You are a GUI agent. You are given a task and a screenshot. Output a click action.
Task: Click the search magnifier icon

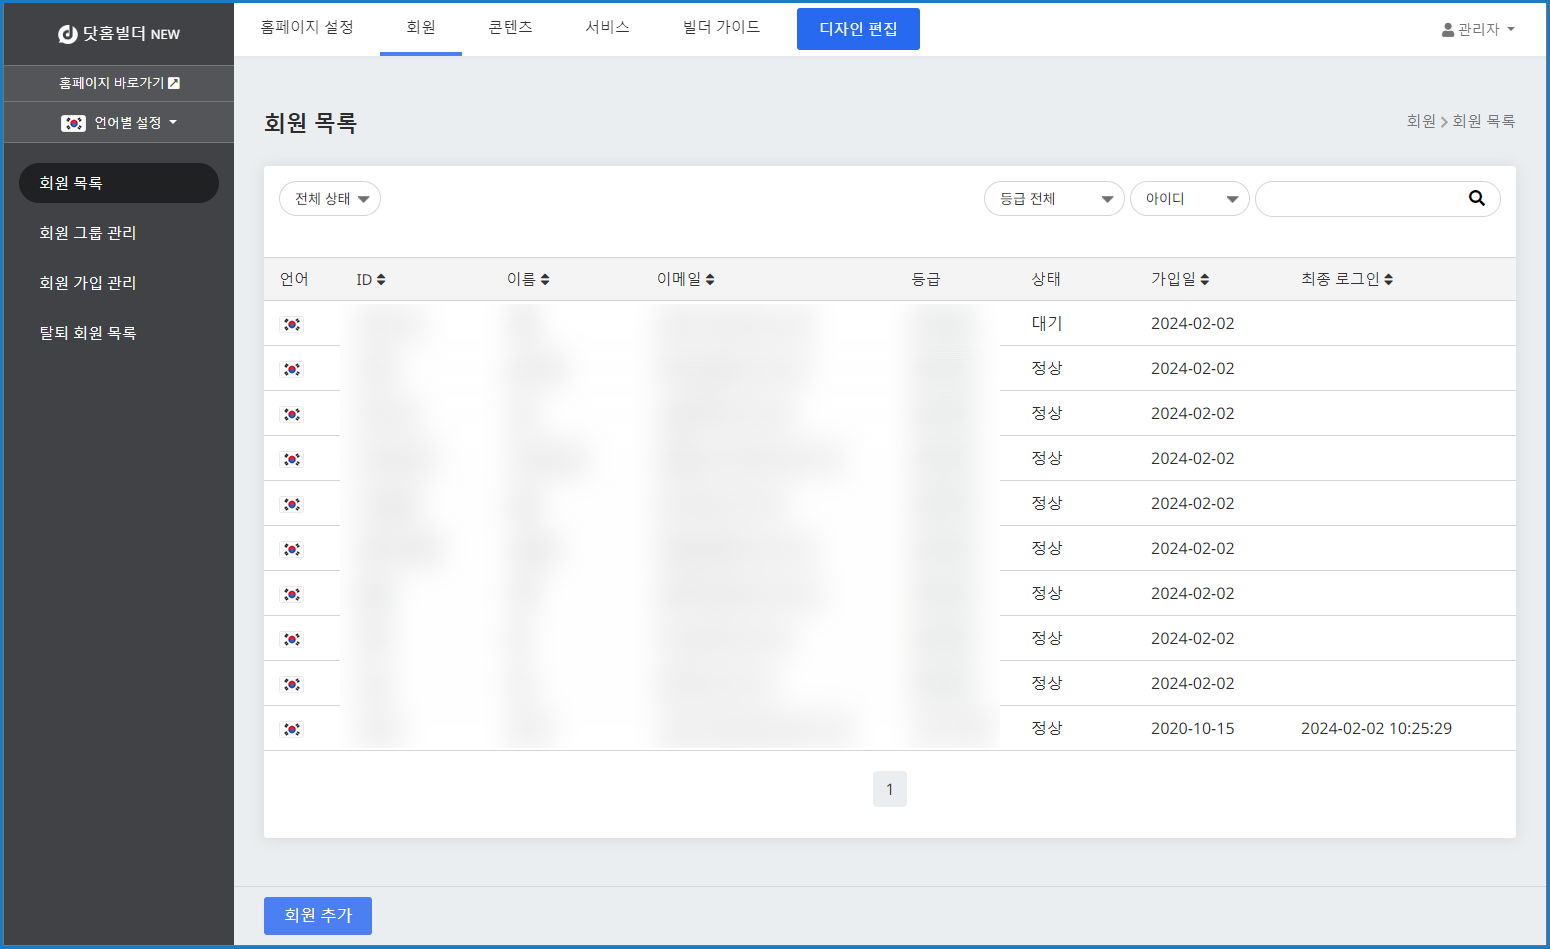(1476, 198)
